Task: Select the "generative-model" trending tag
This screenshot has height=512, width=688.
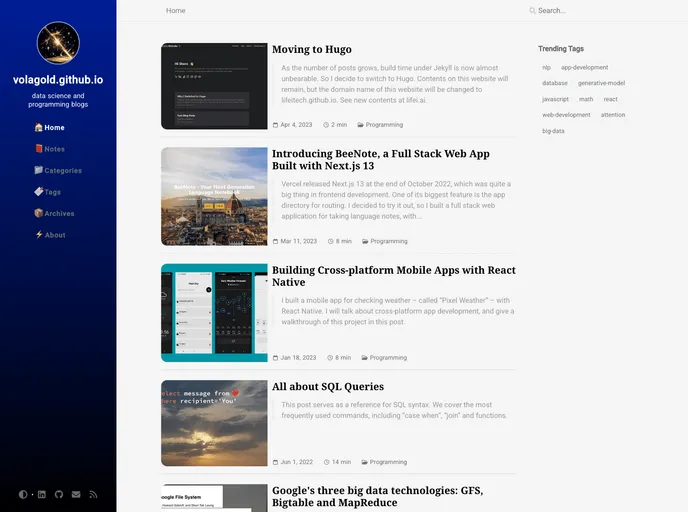Action: (601, 83)
